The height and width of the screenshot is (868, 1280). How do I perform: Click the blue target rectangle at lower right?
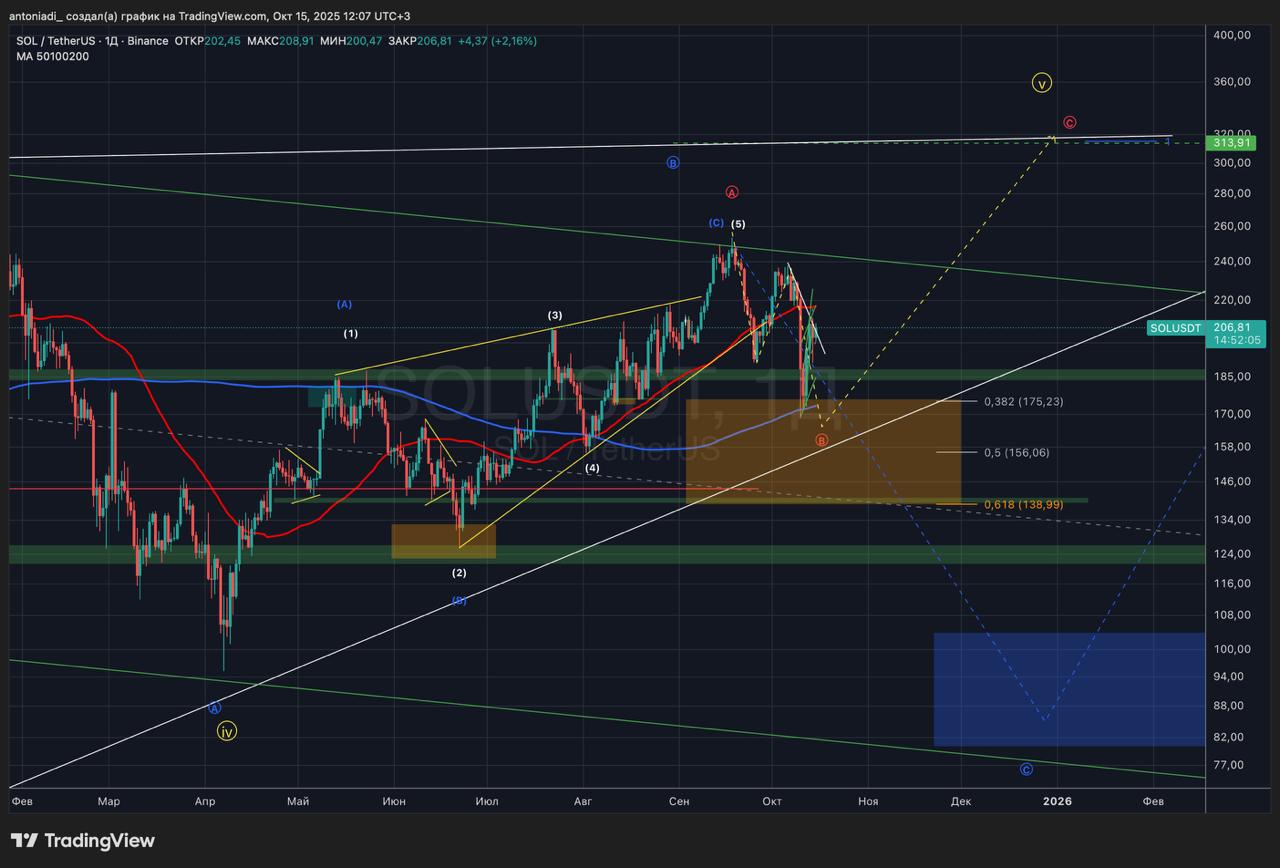point(1068,689)
